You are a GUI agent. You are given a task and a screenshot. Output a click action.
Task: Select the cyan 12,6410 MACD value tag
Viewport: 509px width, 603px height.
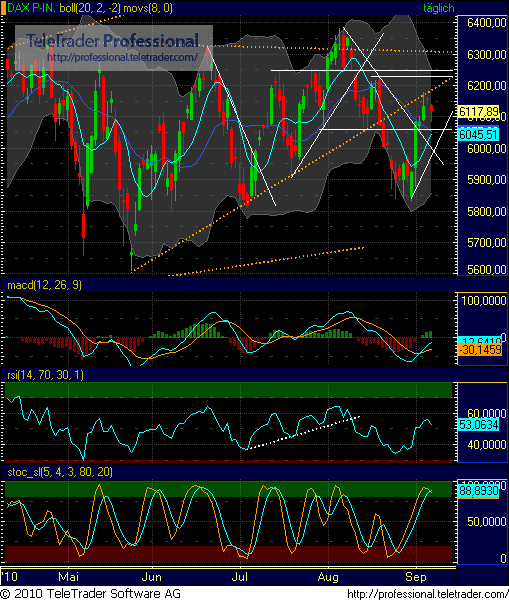[x=480, y=340]
